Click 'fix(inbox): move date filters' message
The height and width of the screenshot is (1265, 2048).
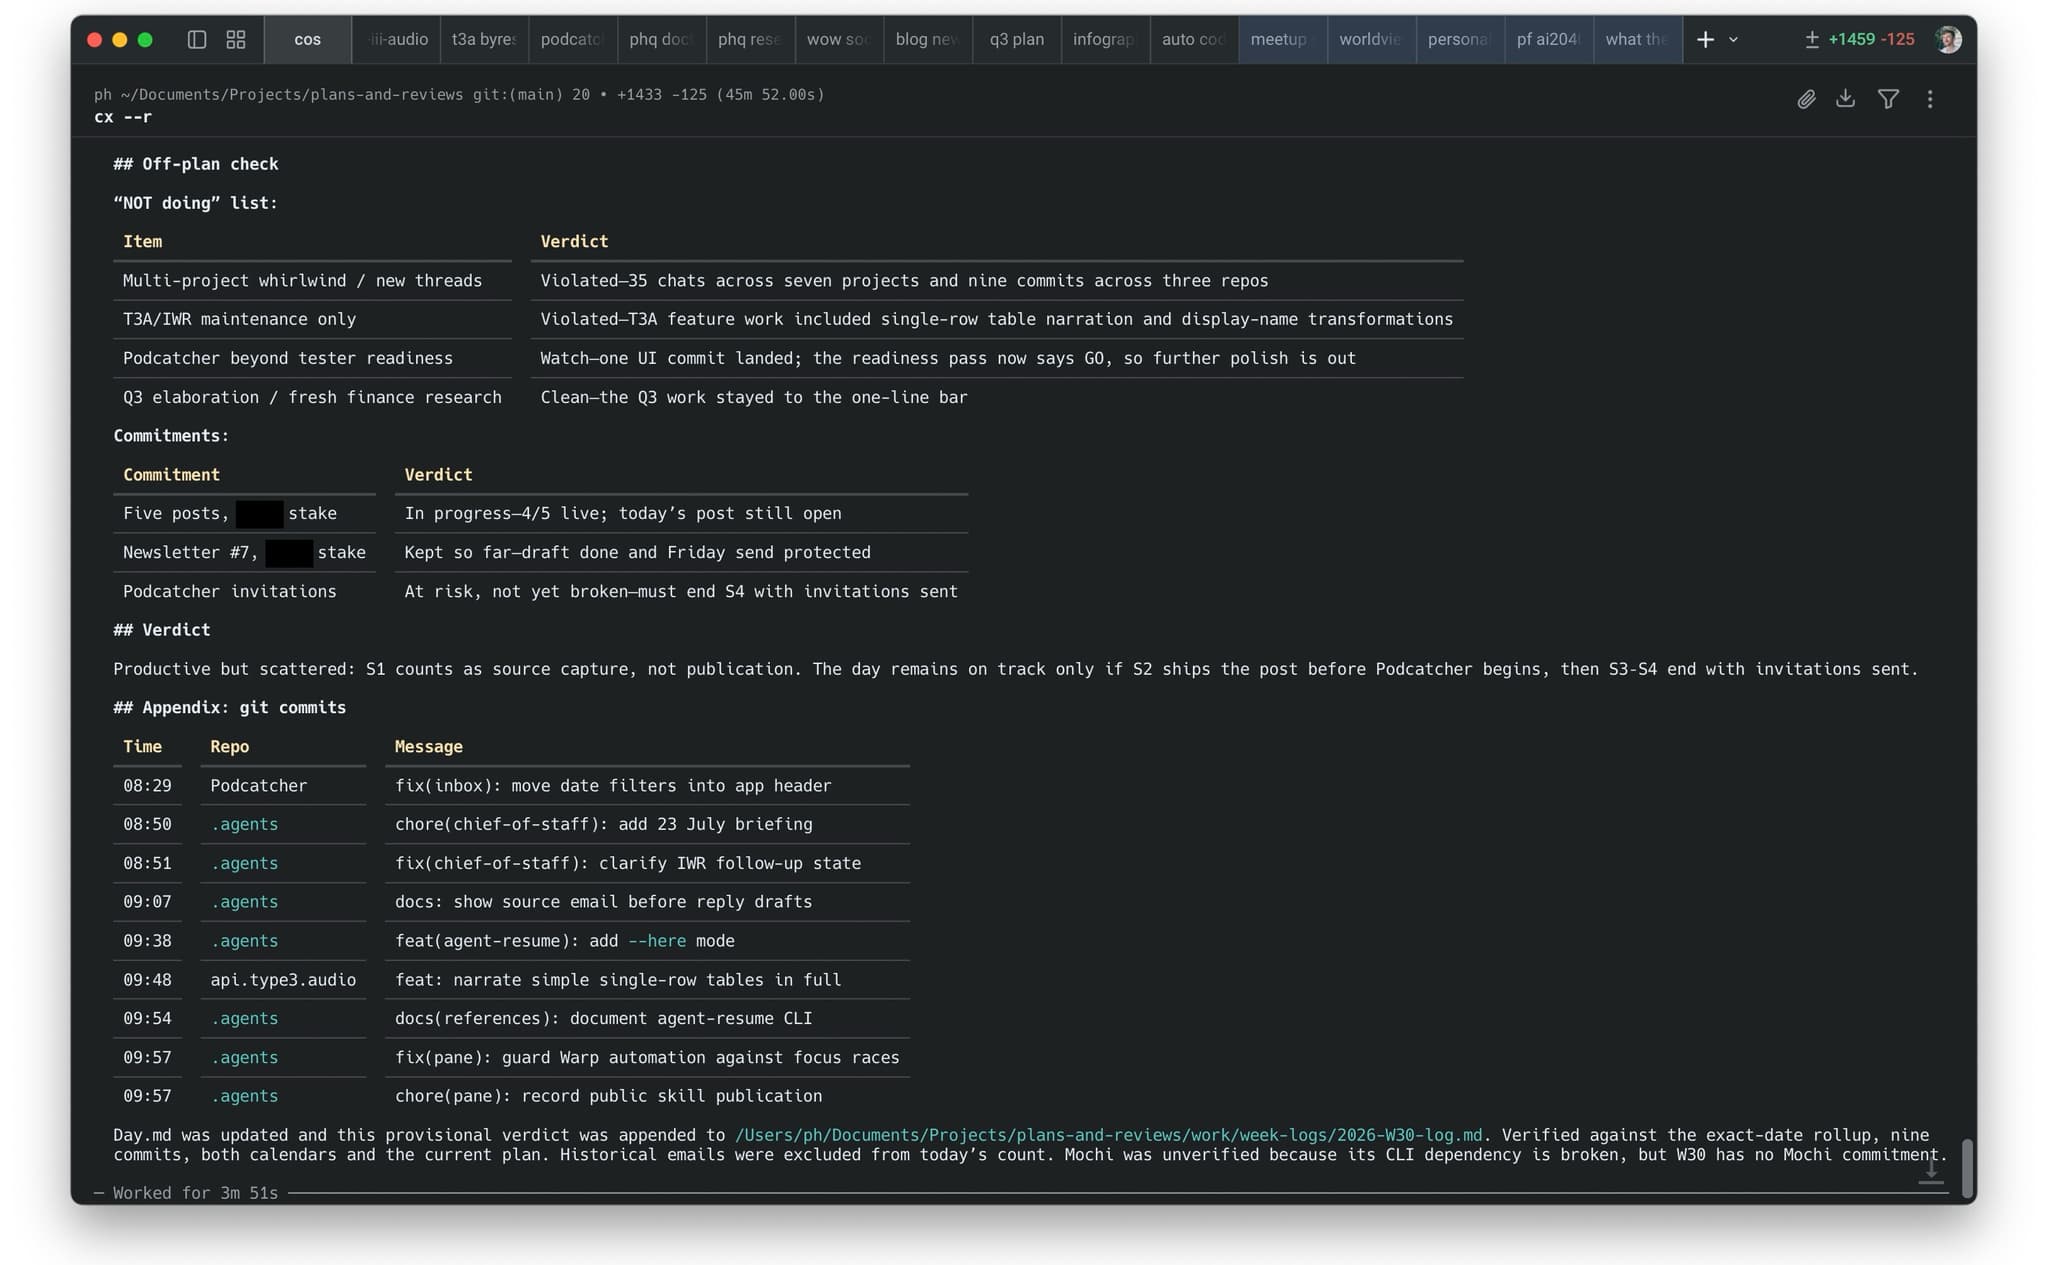click(613, 786)
